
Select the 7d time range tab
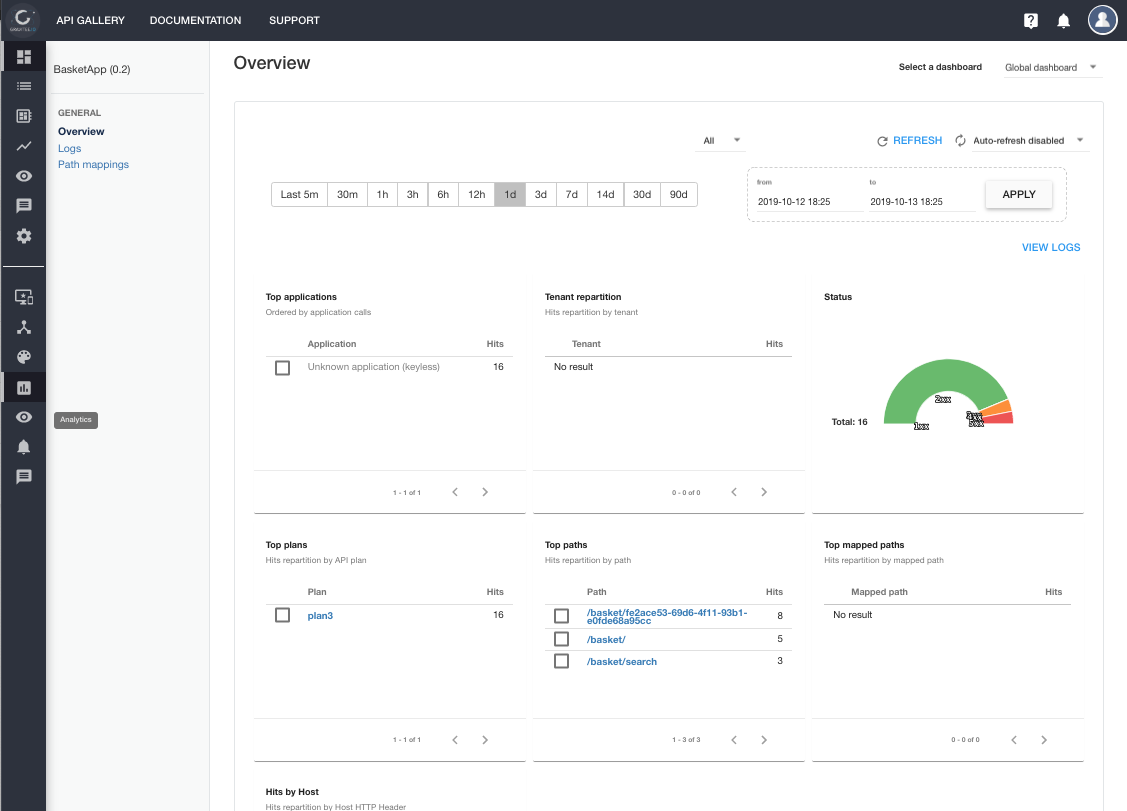click(x=572, y=195)
